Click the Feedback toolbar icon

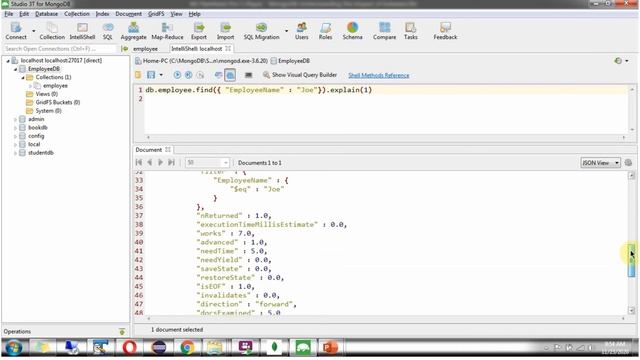pos(445,31)
